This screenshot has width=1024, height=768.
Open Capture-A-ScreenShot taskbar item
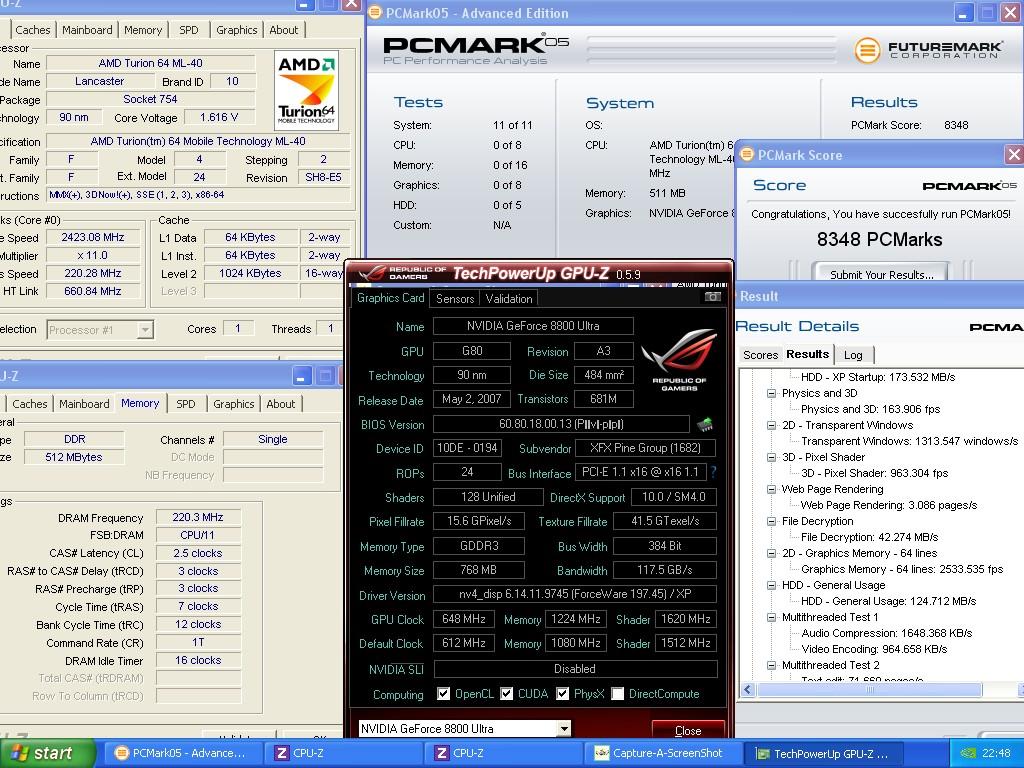[x=664, y=753]
